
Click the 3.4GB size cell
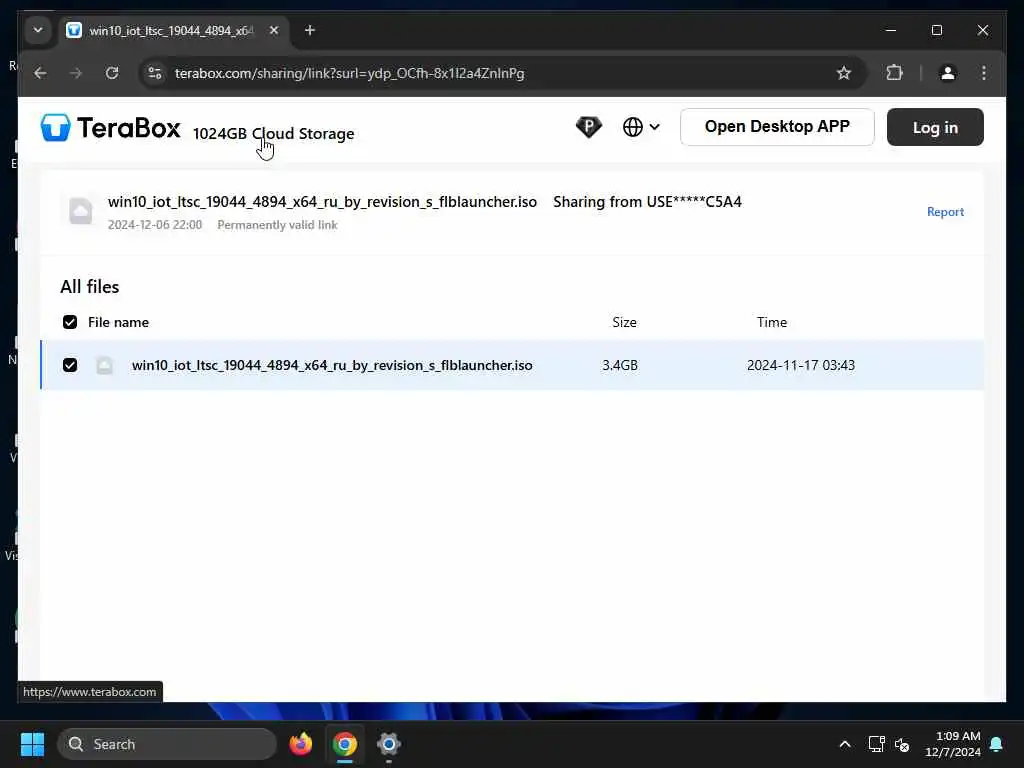(620, 365)
